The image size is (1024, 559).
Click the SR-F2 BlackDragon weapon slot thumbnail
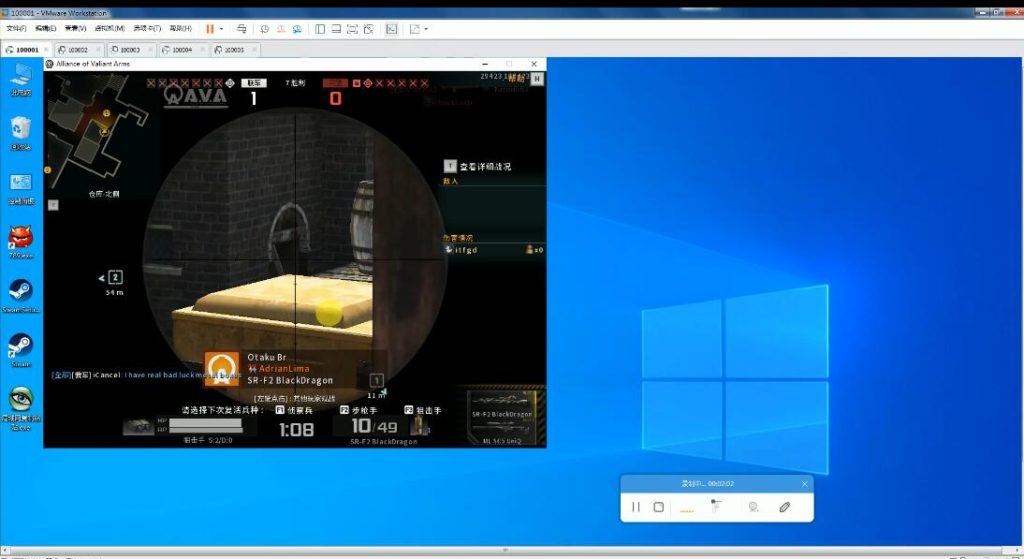click(x=503, y=402)
